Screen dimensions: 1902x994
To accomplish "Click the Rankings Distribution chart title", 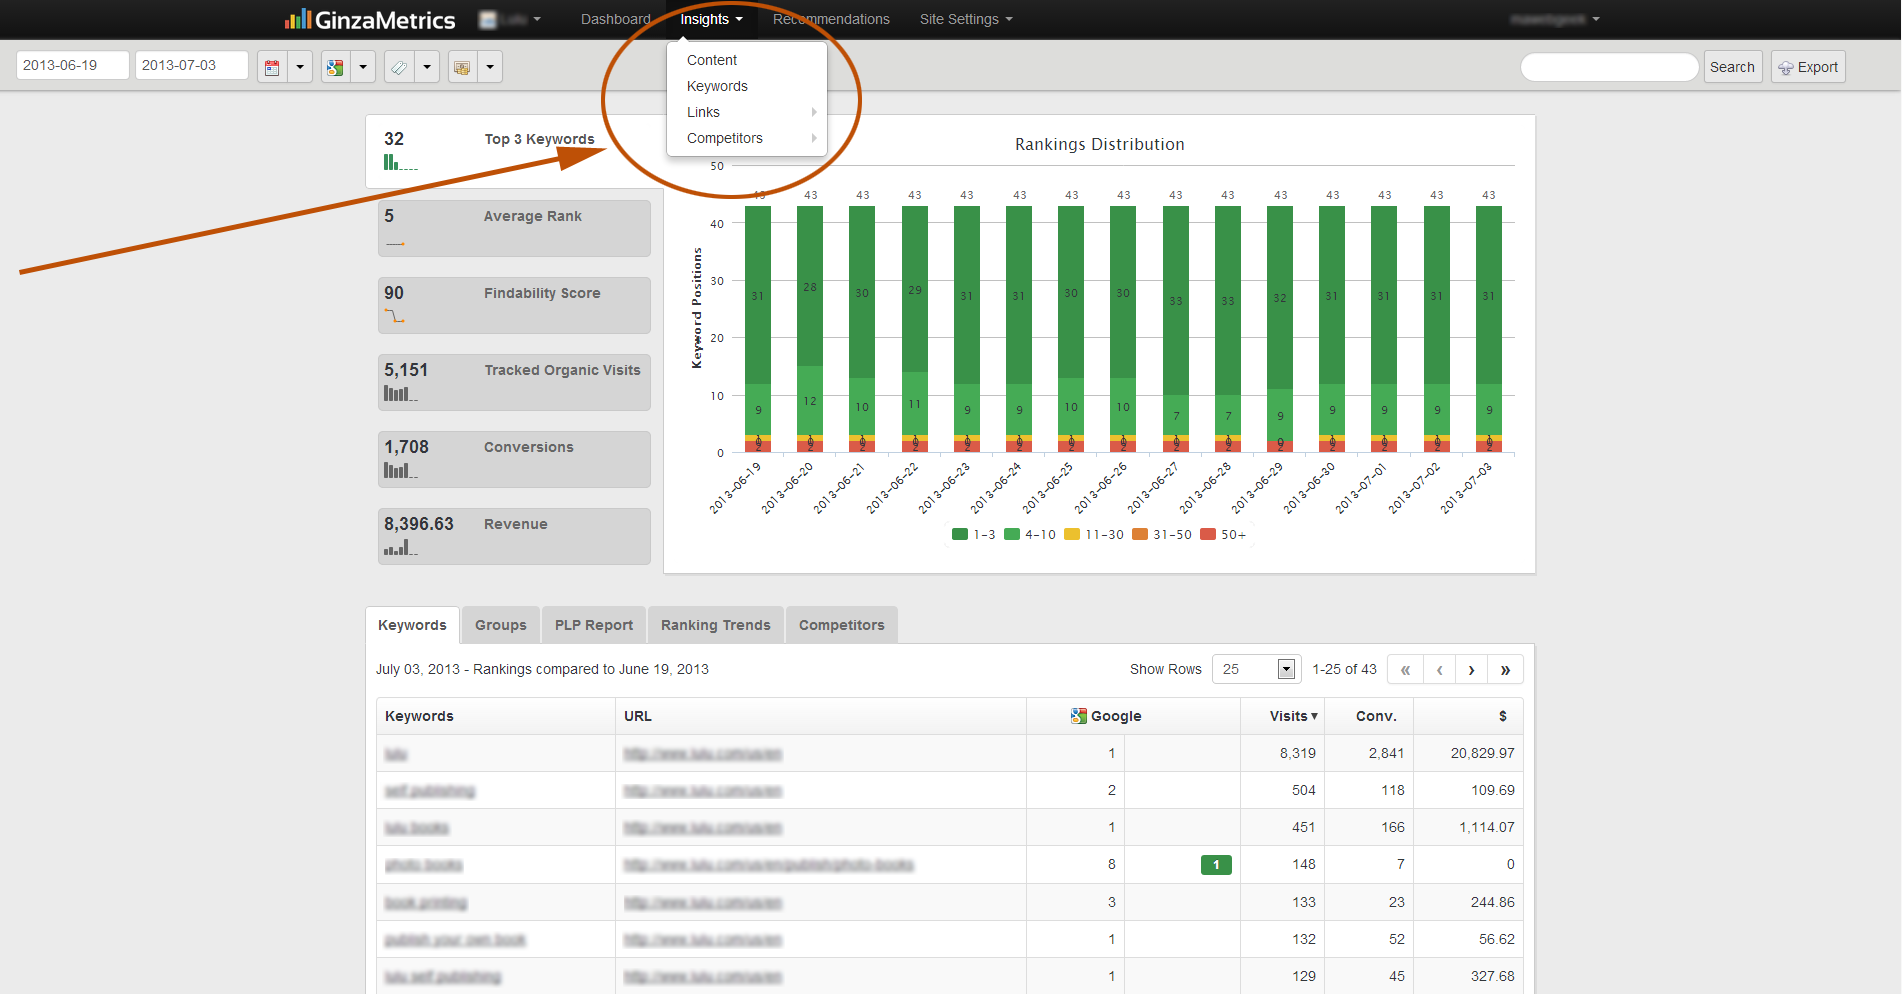I will point(1099,144).
